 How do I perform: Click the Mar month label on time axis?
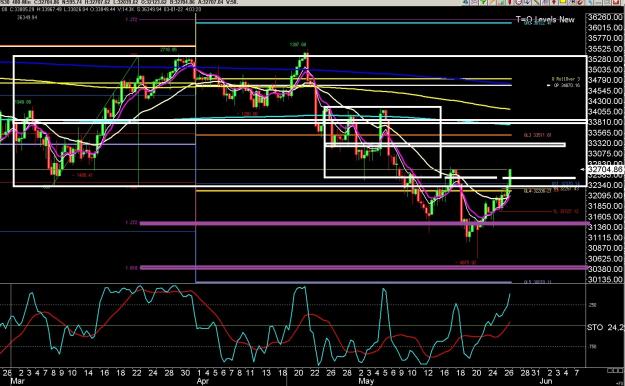(17, 381)
